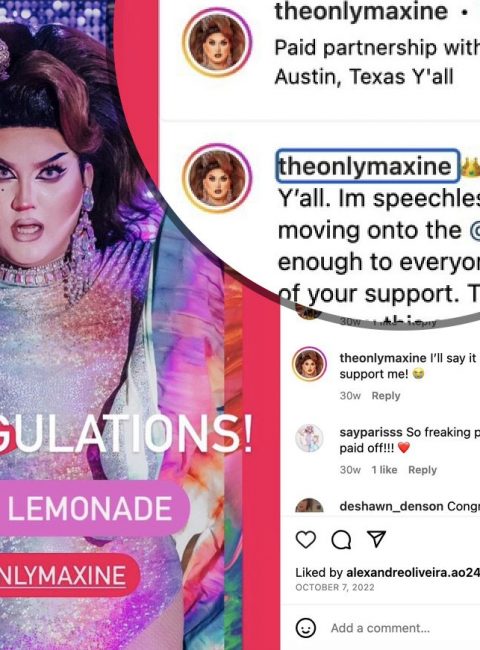
Task: Click the October 7, 2022 post date
Action: tap(335, 587)
